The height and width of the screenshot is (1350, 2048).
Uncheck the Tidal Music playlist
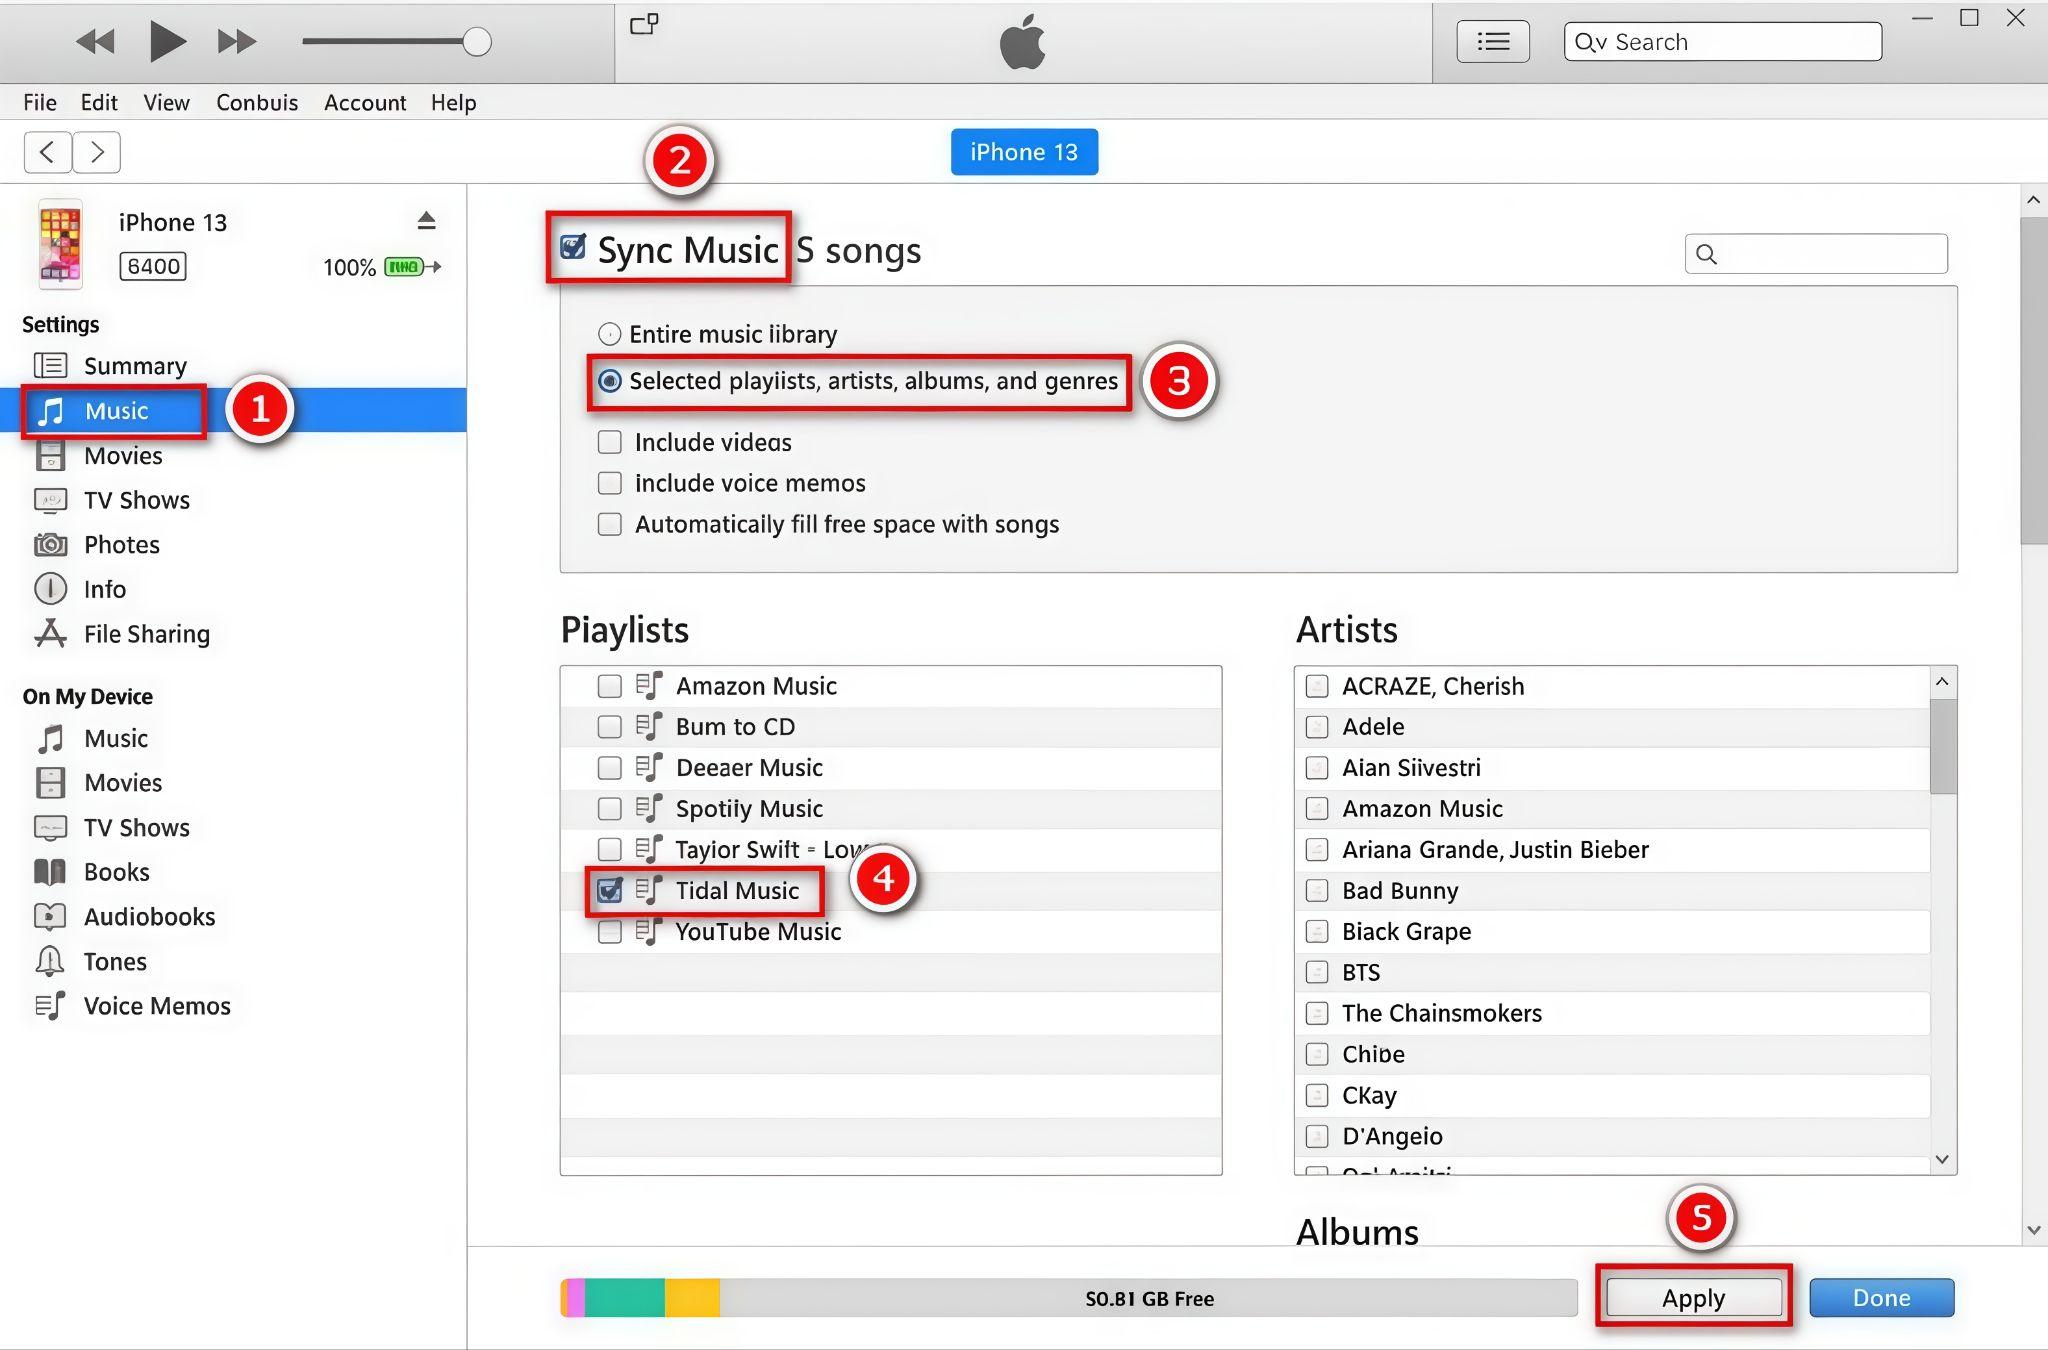pos(609,890)
